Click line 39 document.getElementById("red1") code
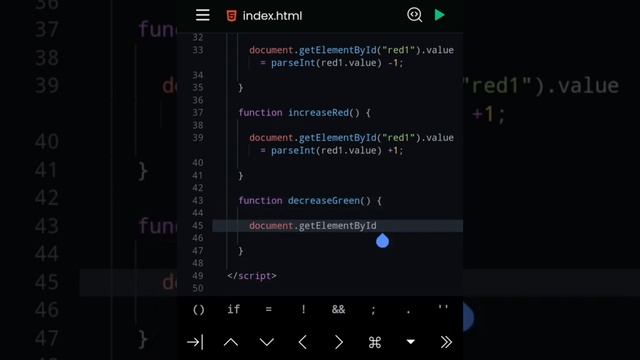Screen dimensions: 640x360 click(335, 138)
